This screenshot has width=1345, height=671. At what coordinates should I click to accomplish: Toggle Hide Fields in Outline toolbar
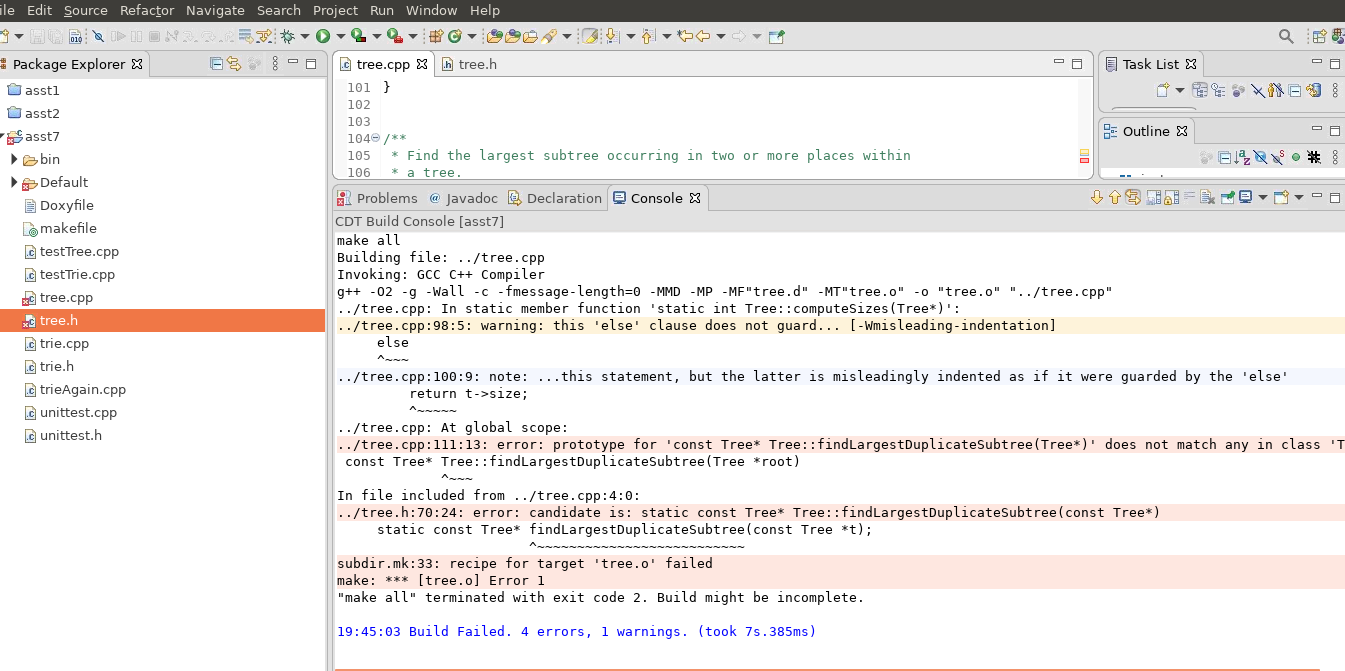point(1260,157)
